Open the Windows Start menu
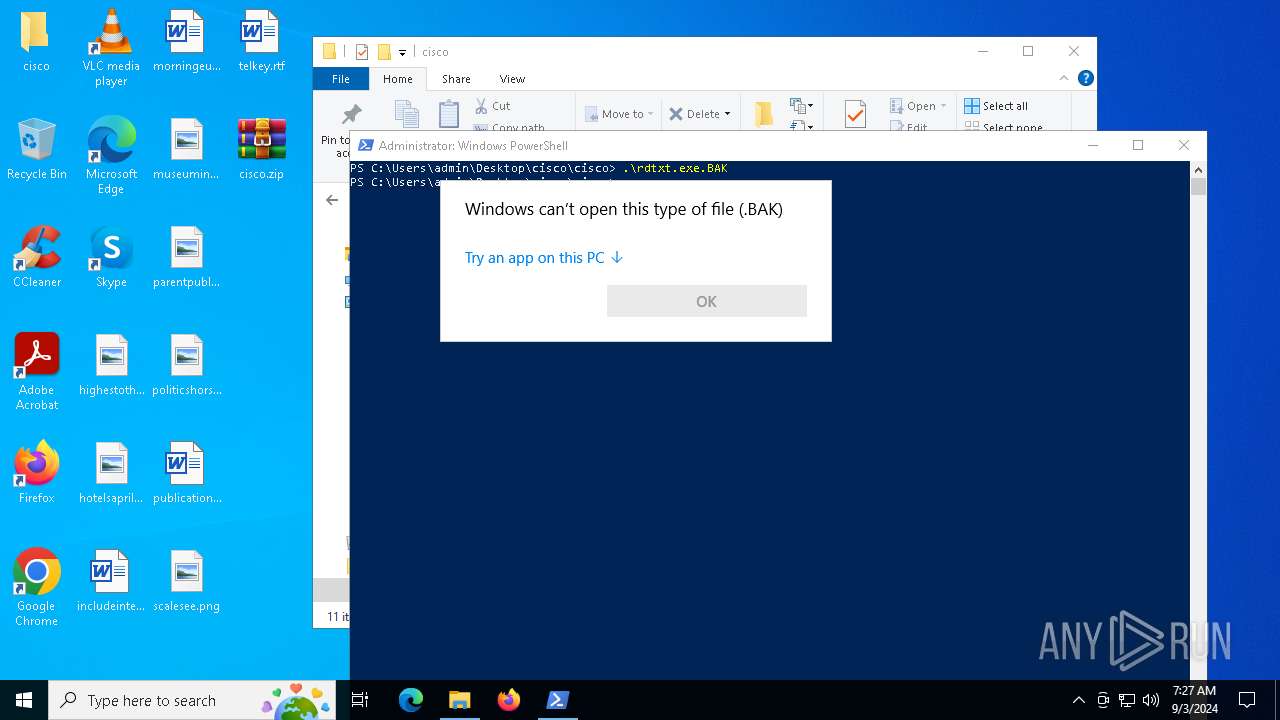1280x720 pixels. coord(24,700)
